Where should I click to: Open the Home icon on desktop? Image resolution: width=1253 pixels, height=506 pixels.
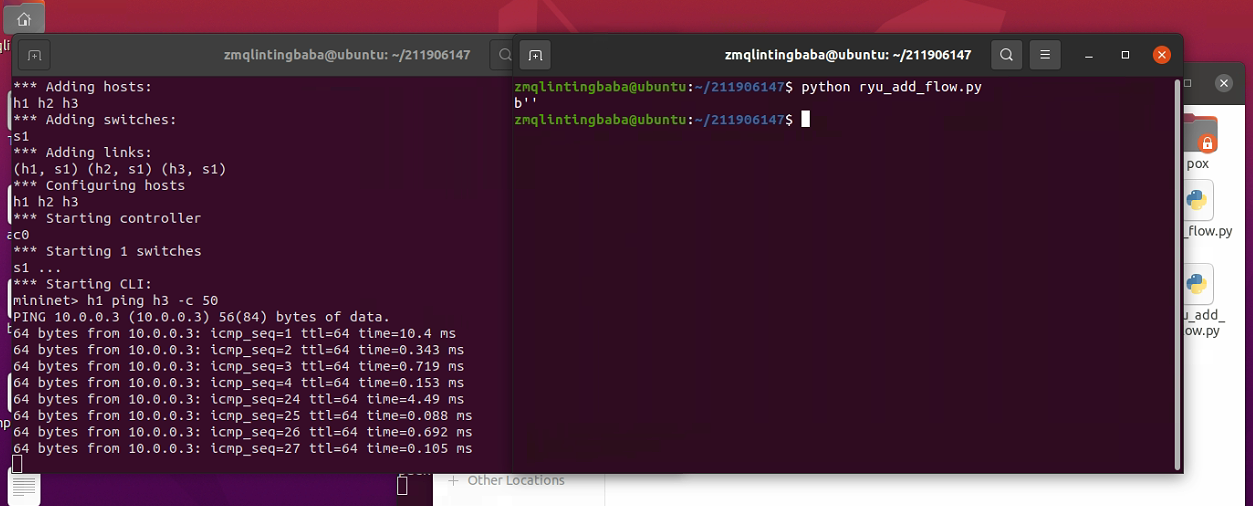pos(24,18)
